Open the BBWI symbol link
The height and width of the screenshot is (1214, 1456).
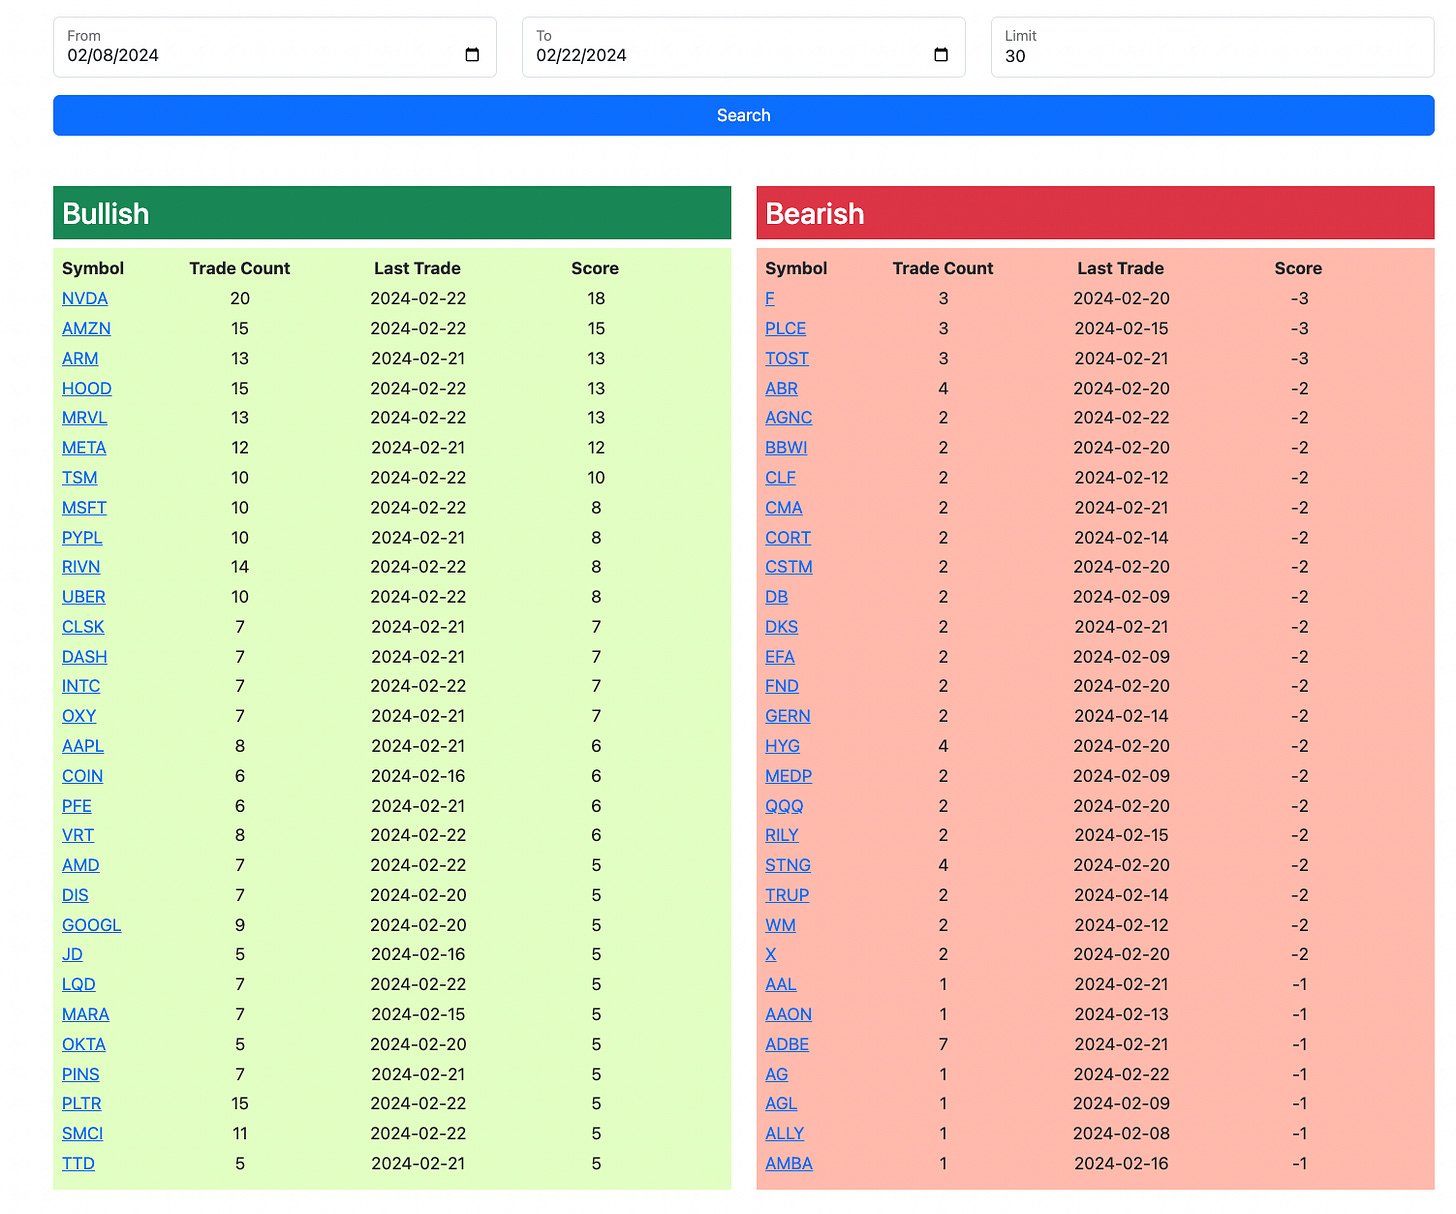786,448
